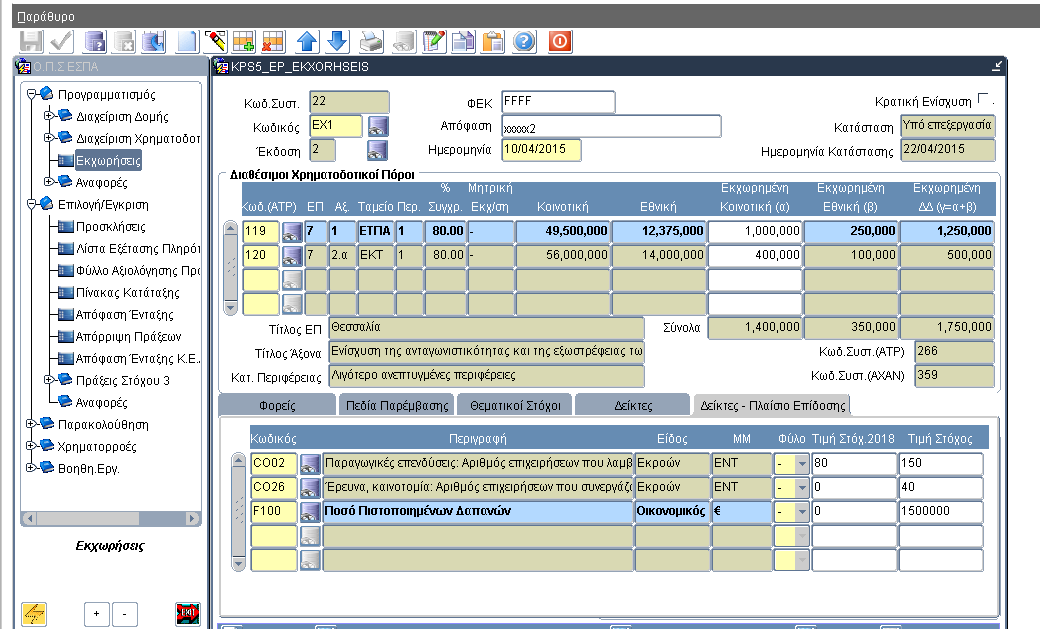This screenshot has width=1040, height=629.
Task: Open lookup for funding row 120
Action: (x=292, y=255)
